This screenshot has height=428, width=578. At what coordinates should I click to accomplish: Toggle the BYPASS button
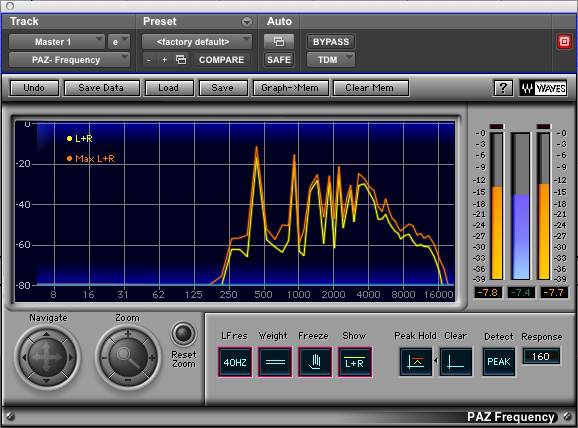click(x=331, y=42)
